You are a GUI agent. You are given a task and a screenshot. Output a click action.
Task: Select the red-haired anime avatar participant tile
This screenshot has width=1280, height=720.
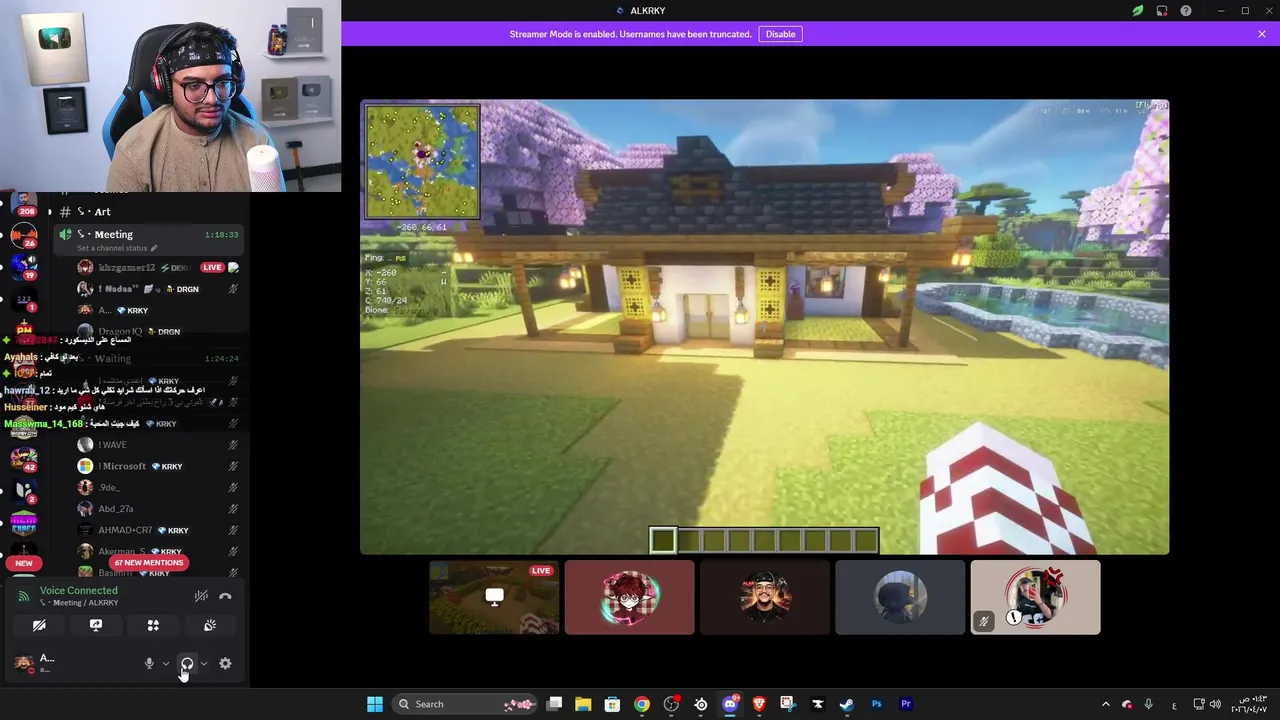click(x=629, y=597)
